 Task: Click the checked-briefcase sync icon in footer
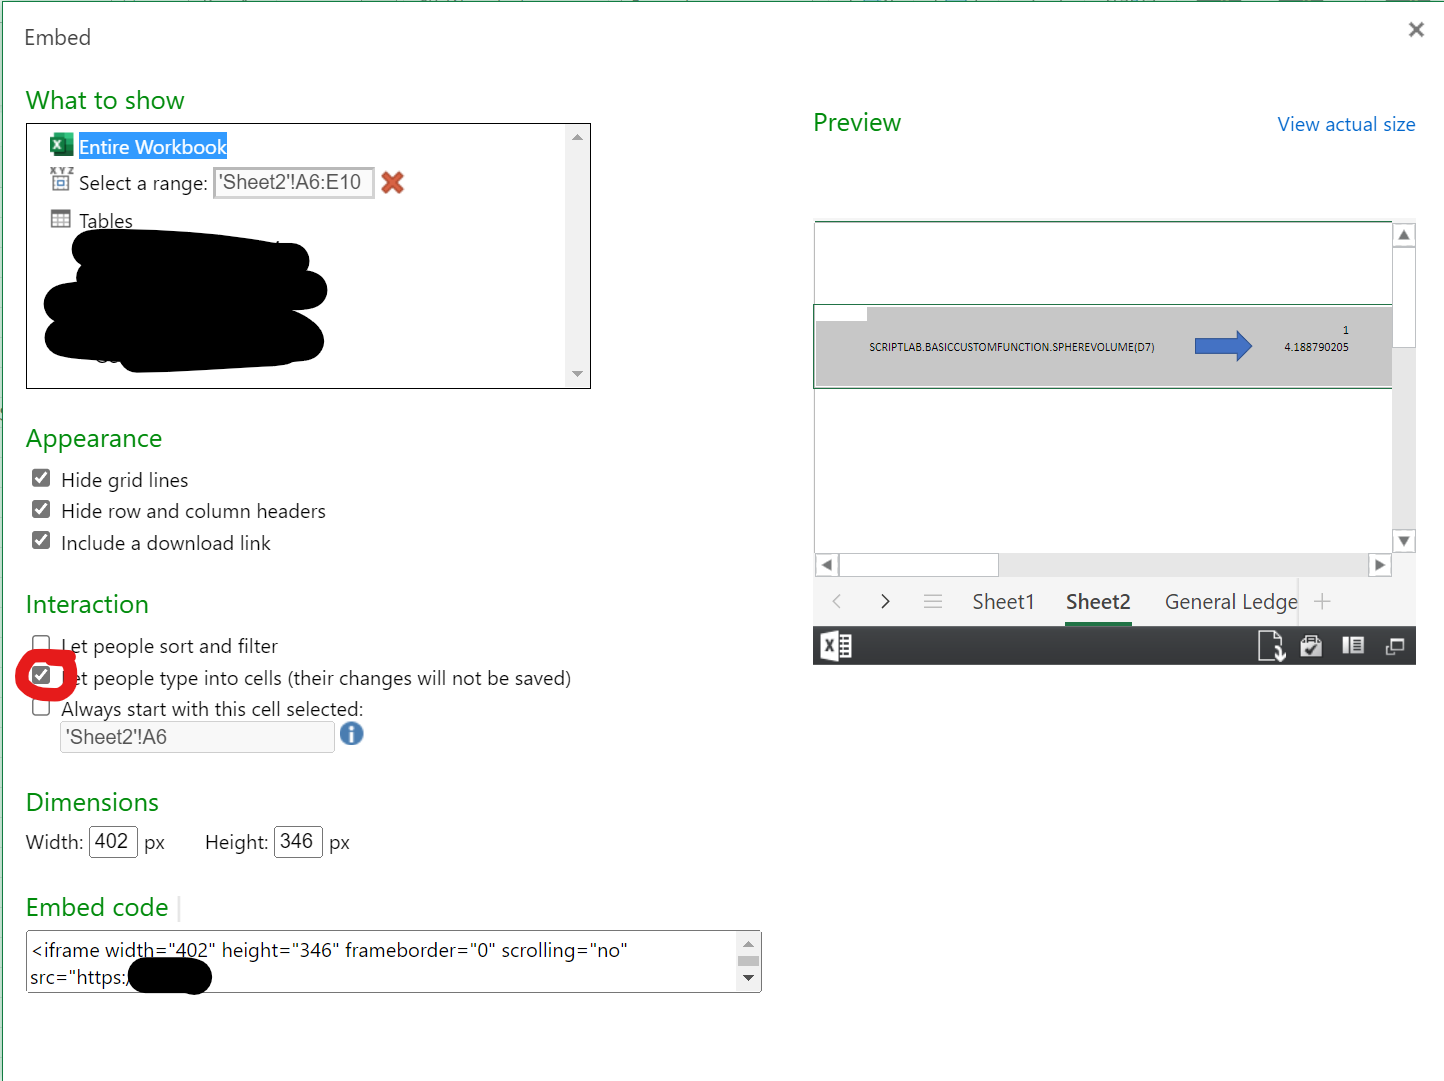point(1311,645)
